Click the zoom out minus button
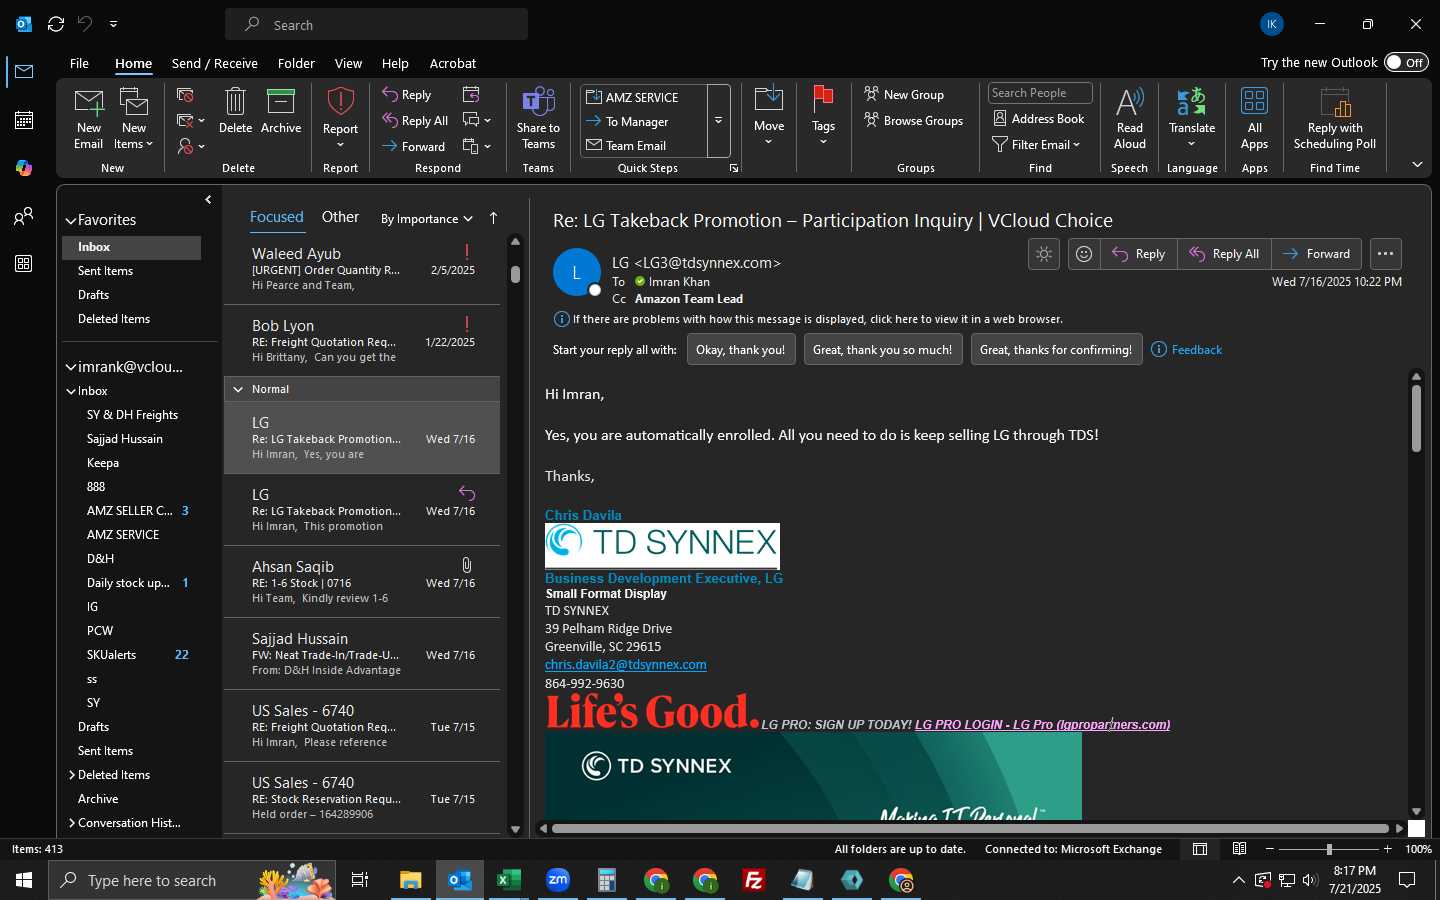The width and height of the screenshot is (1440, 900). (1270, 849)
